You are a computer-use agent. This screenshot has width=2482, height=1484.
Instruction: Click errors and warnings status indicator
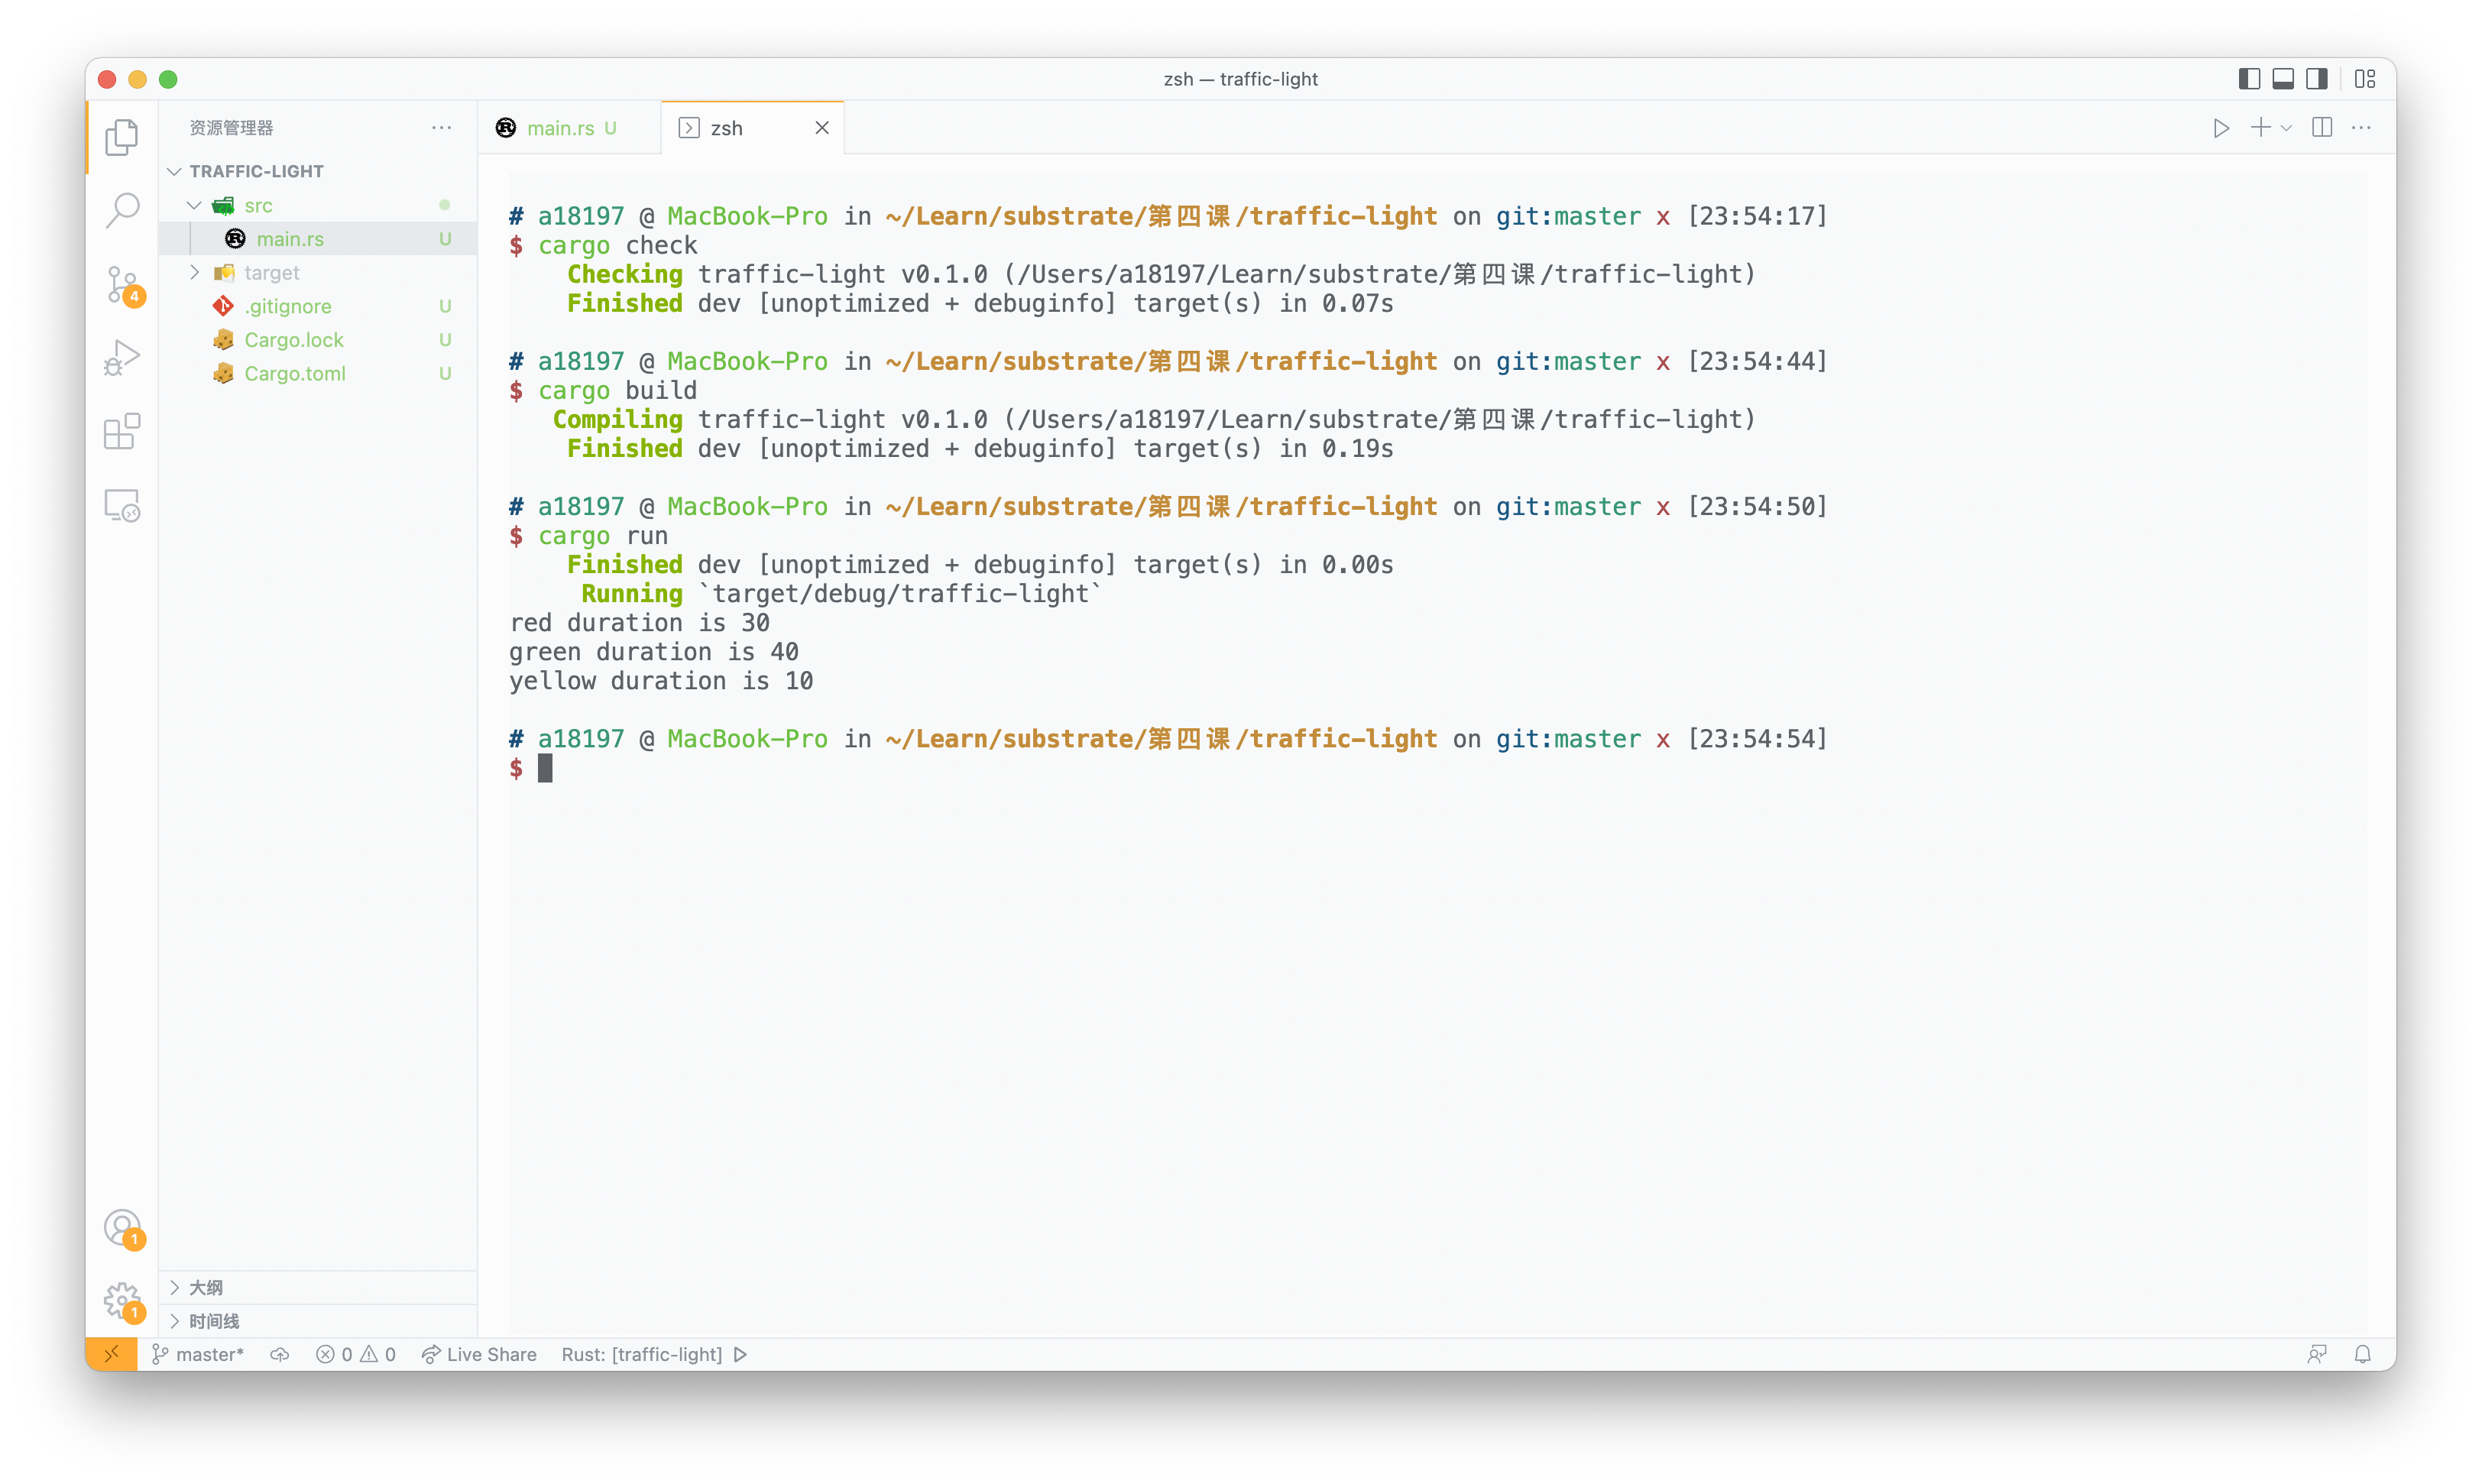[x=353, y=1353]
